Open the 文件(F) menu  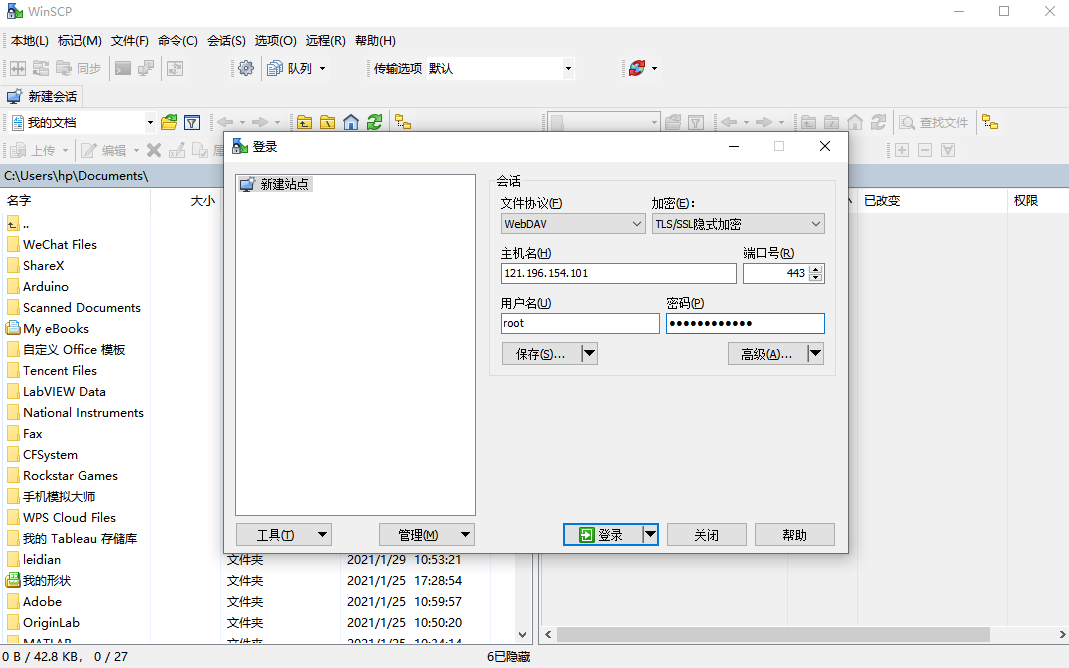coord(130,41)
